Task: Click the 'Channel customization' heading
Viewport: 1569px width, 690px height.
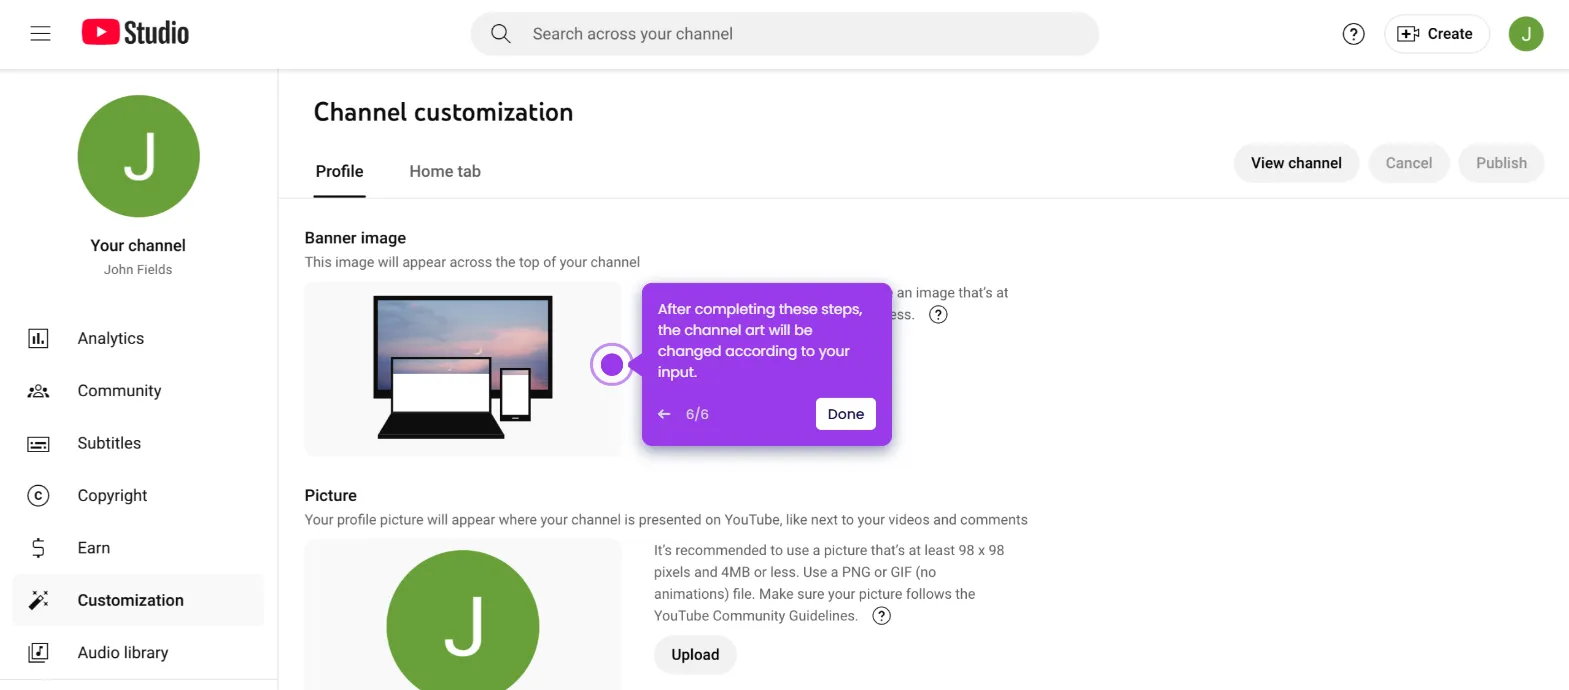Action: (x=443, y=112)
